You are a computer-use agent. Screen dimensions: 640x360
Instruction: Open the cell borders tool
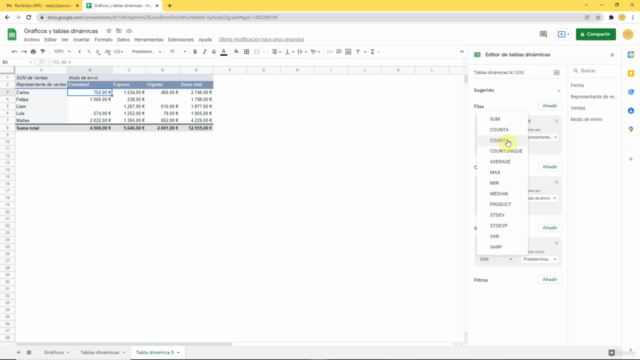247,52
